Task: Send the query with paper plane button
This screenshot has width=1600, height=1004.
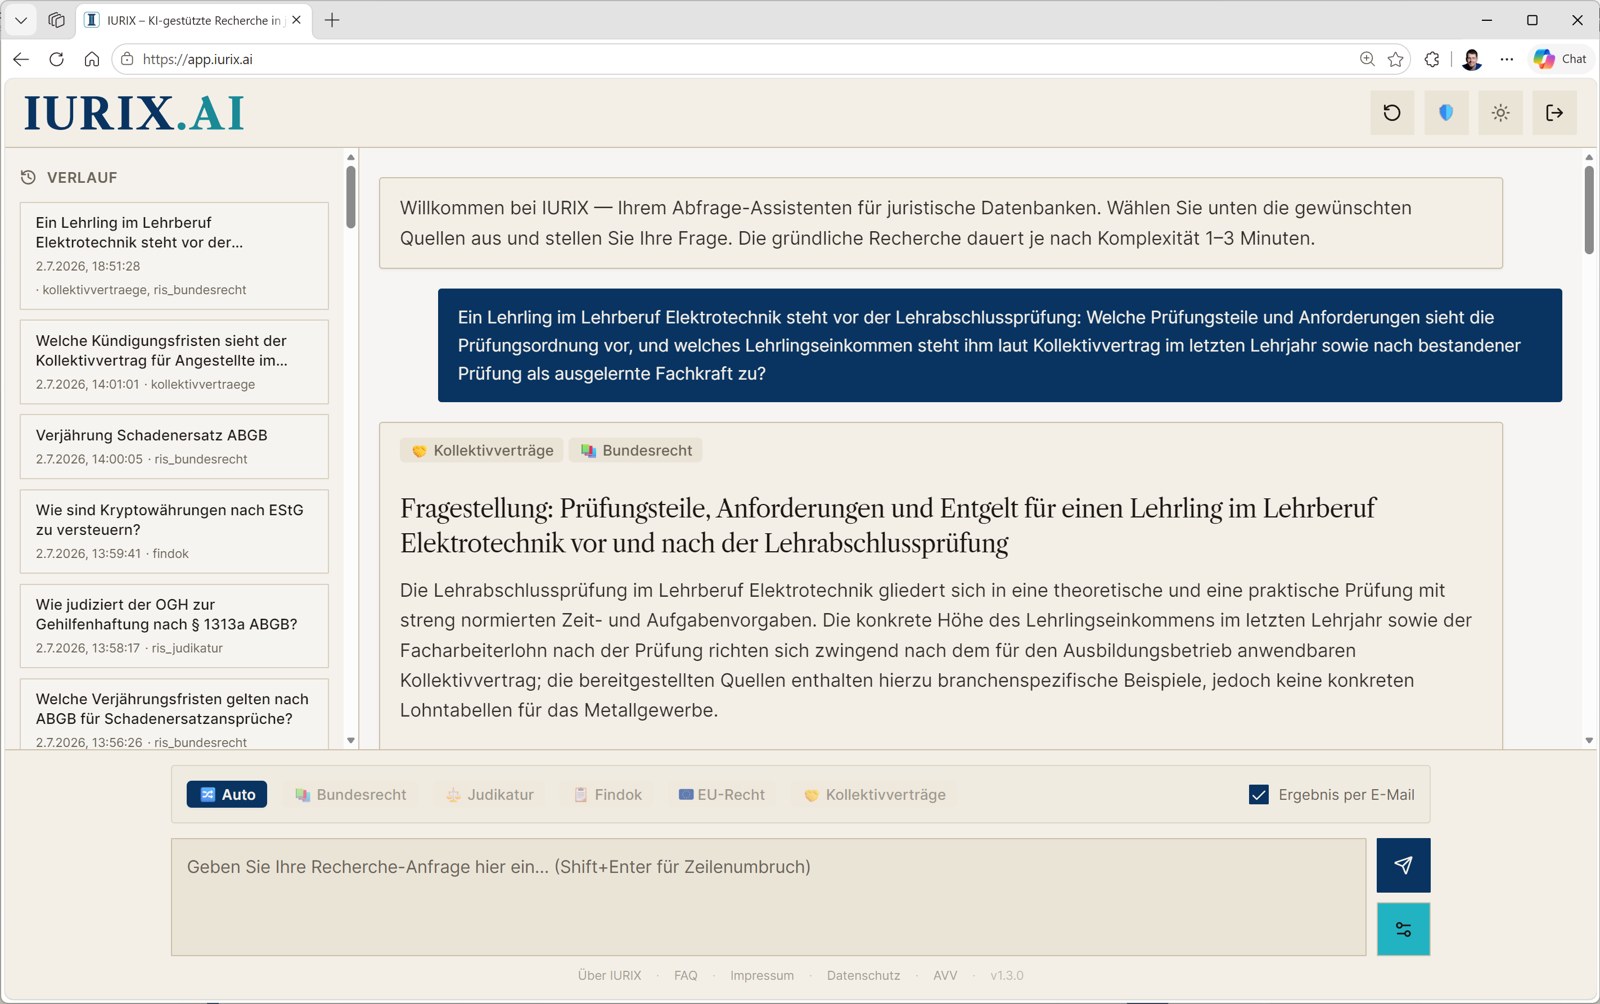Action: pos(1403,865)
